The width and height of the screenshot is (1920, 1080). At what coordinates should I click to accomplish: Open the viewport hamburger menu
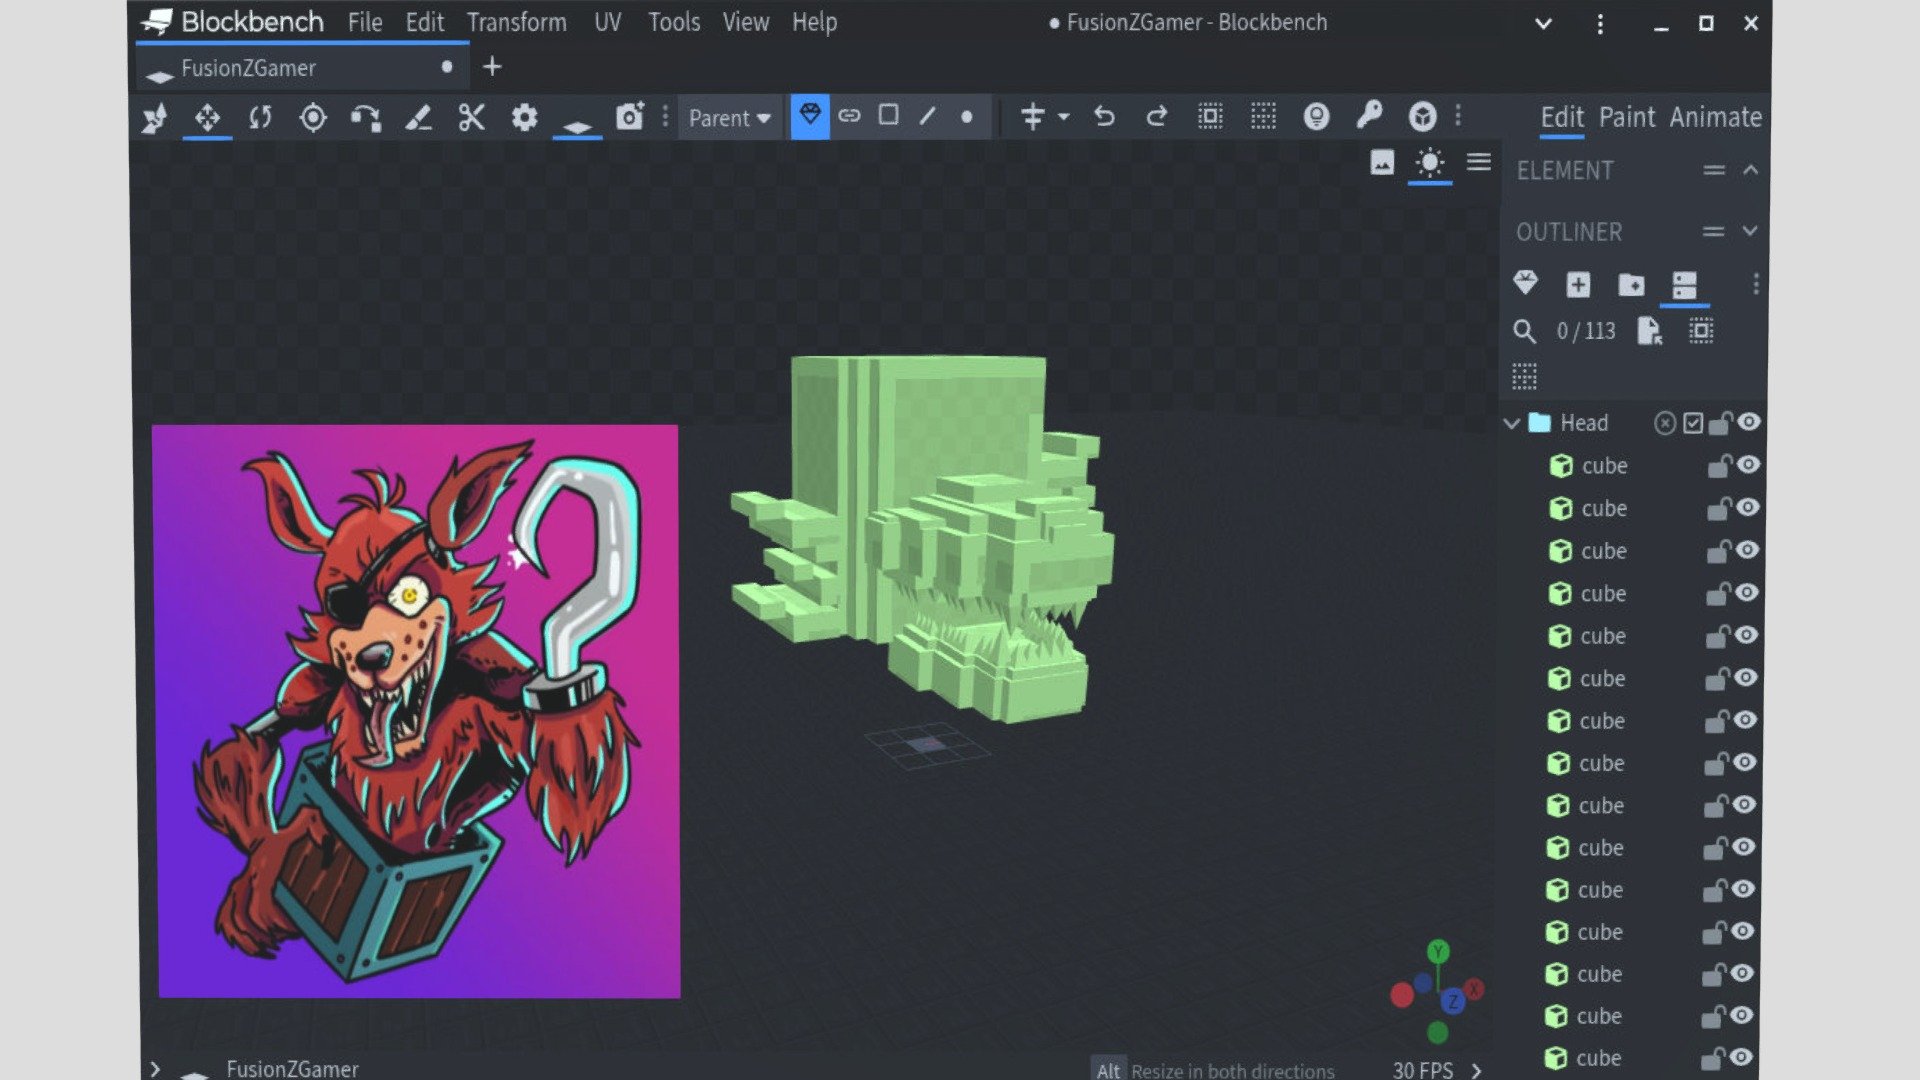pyautogui.click(x=1479, y=162)
